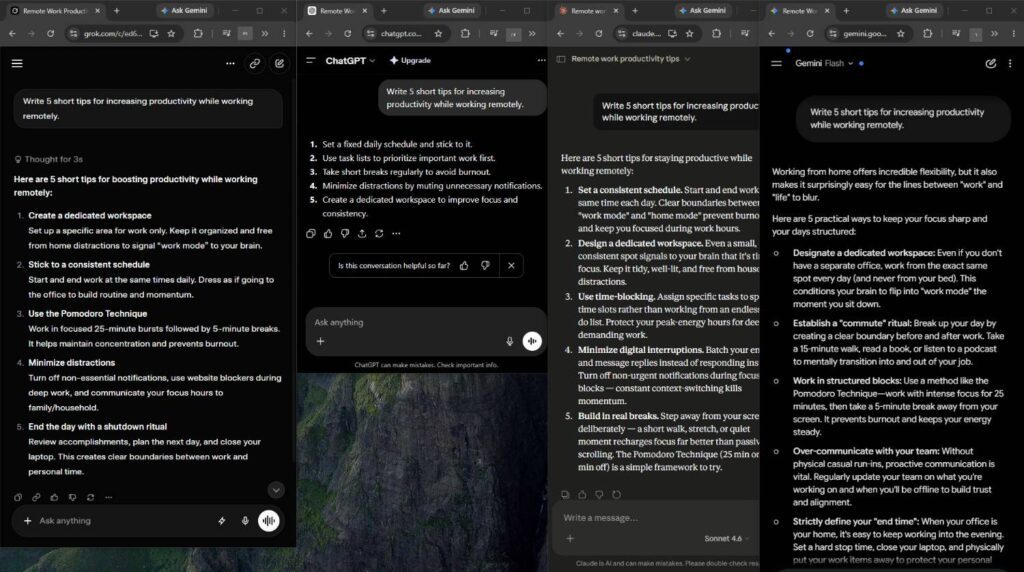Viewport: 1024px width, 572px height.
Task: Add an attachment with Grok plus button
Action: [27, 521]
